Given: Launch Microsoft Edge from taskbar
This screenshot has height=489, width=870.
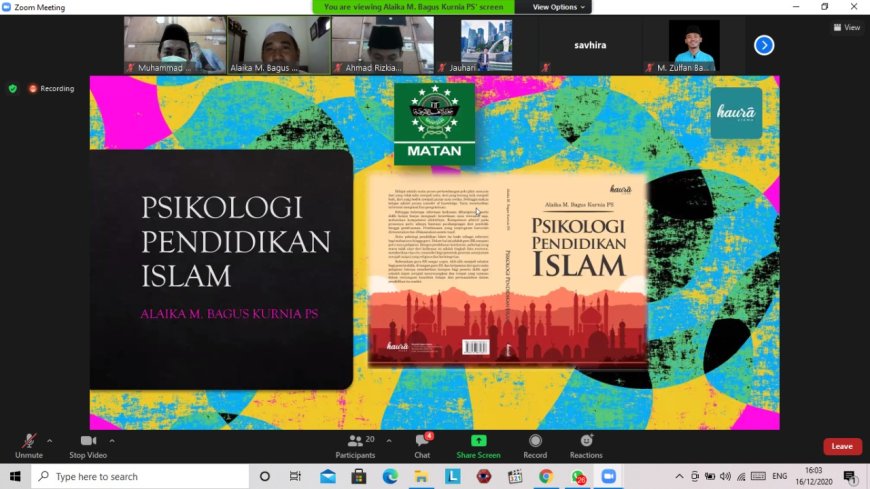Looking at the screenshot, I should [390, 476].
